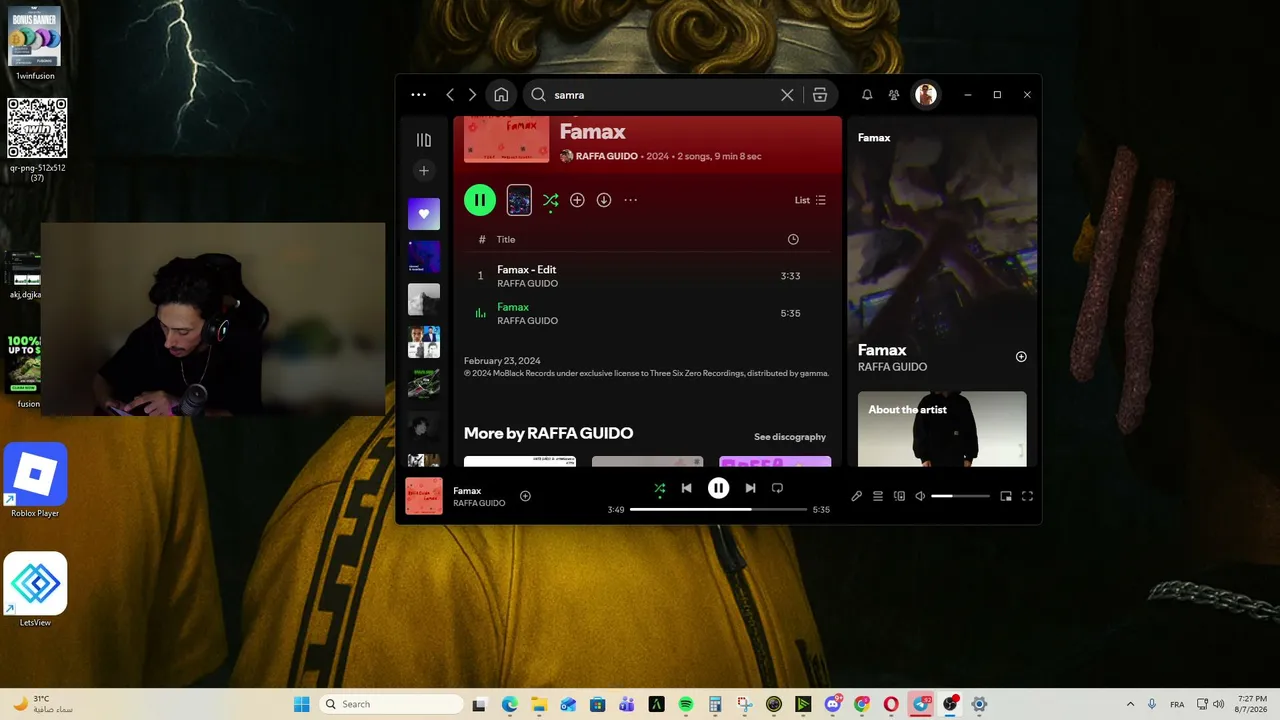The height and width of the screenshot is (720, 1280).
Task: Open Microsoft Edge from the taskbar
Action: [509, 704]
